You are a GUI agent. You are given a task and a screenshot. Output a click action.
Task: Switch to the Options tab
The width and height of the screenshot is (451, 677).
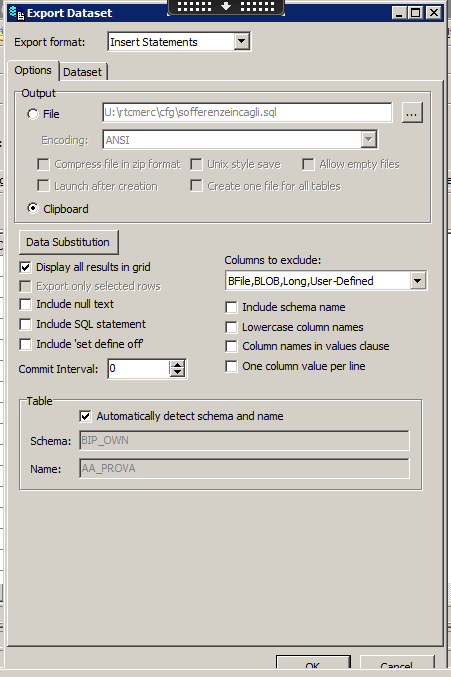tap(33, 70)
